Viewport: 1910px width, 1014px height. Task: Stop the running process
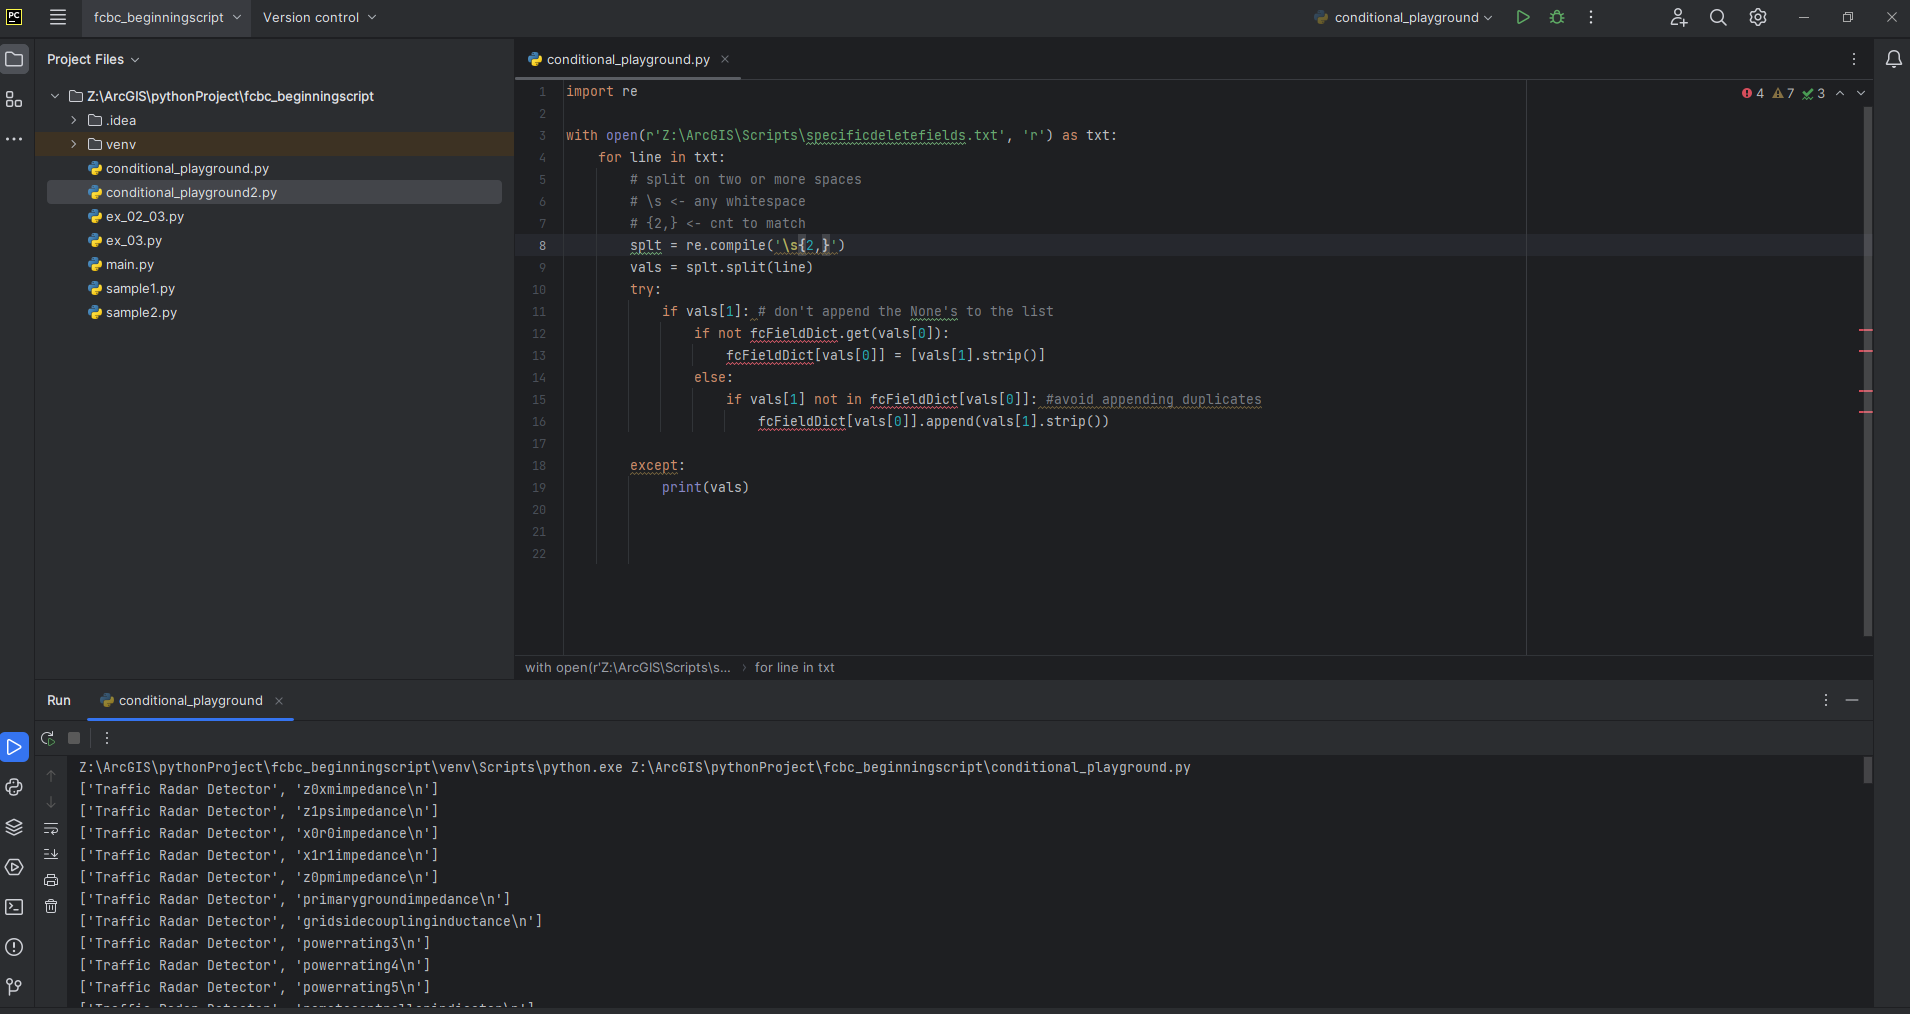pos(74,738)
